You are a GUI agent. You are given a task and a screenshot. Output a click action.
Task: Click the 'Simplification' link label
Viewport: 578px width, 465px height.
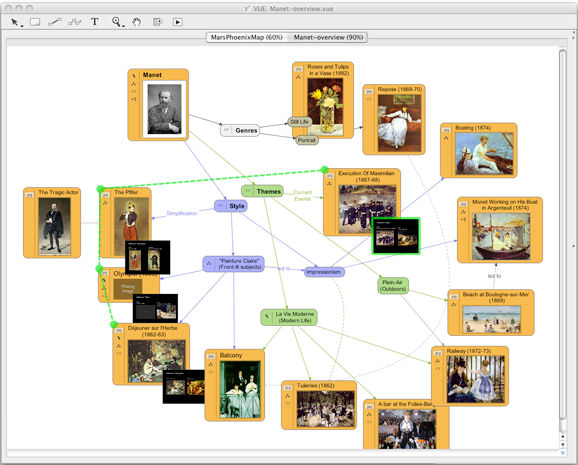pyautogui.click(x=181, y=213)
